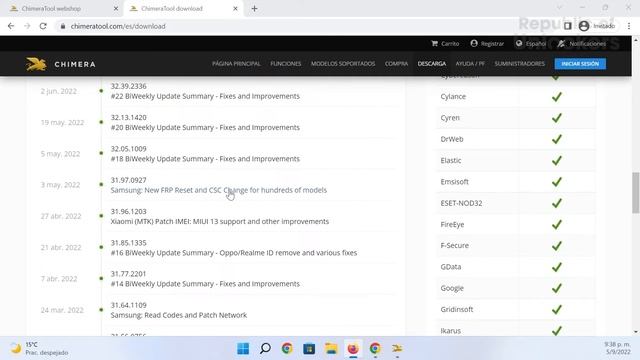
Task: Click the green check for Google
Action: [x=557, y=288]
